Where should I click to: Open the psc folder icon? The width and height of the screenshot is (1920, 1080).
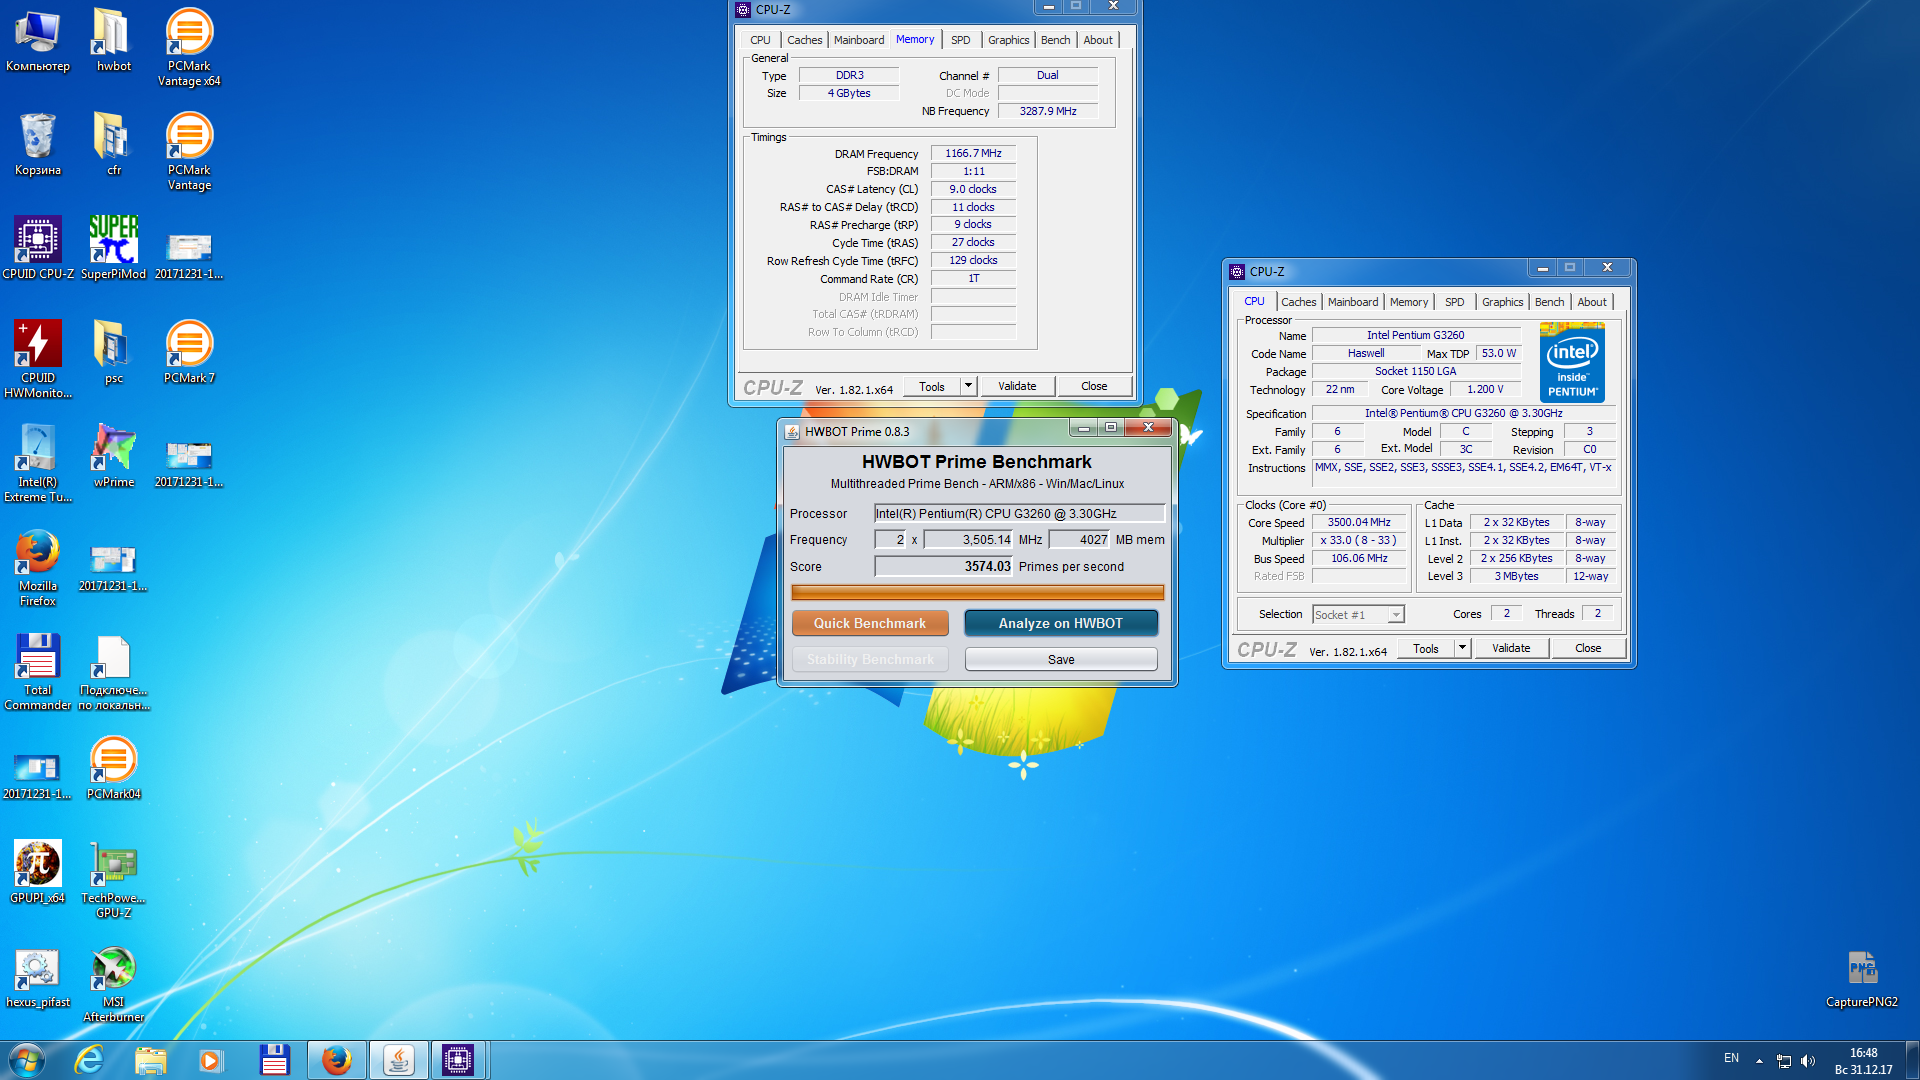[x=113, y=353]
